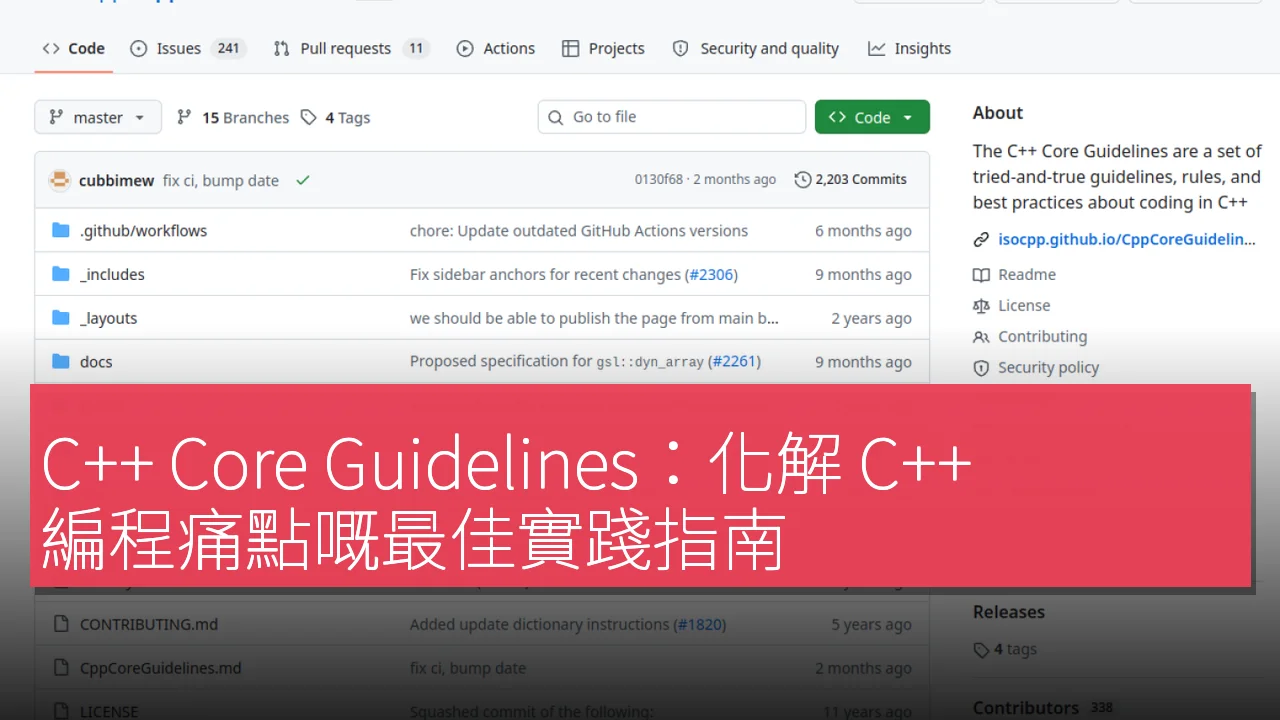Open the Security policy sidebar link
Image resolution: width=1280 pixels, height=720 pixels.
pos(1048,367)
